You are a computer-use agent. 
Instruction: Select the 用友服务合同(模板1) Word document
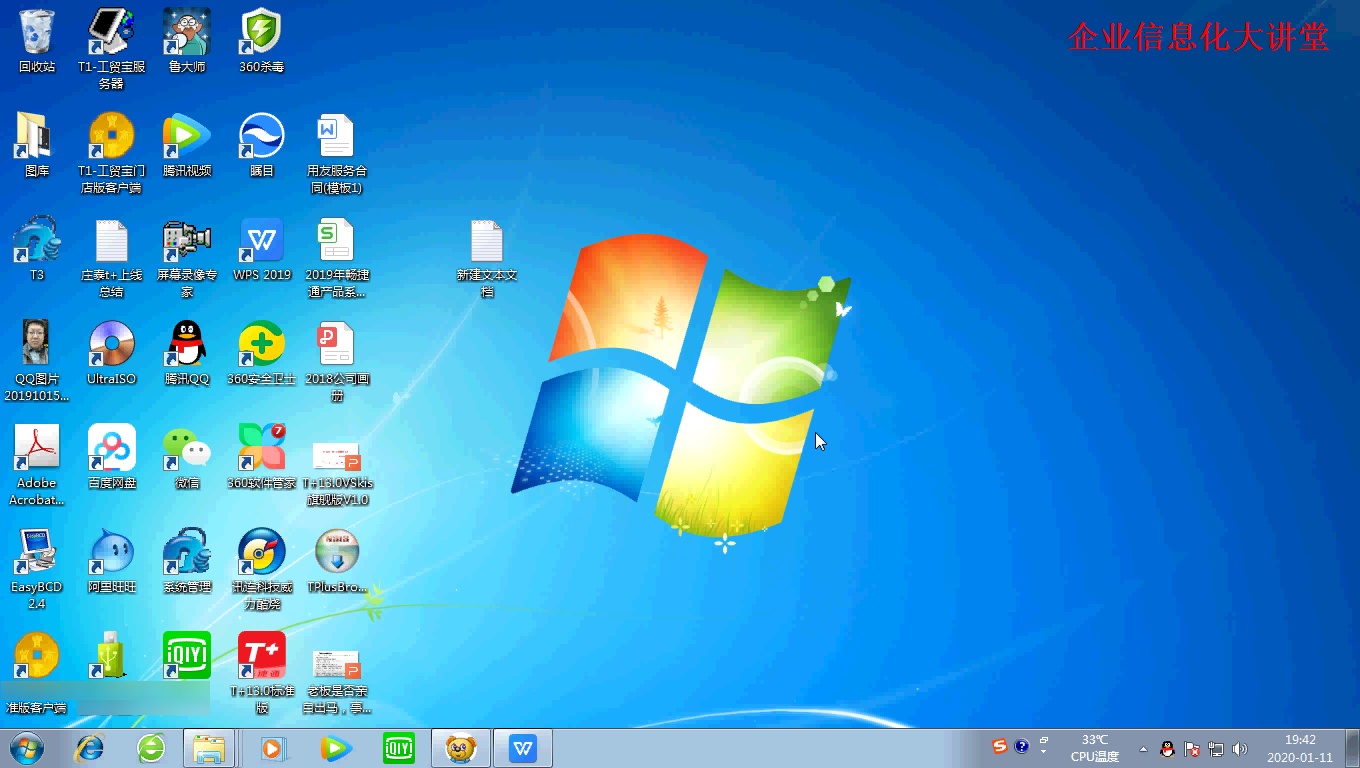click(337, 153)
